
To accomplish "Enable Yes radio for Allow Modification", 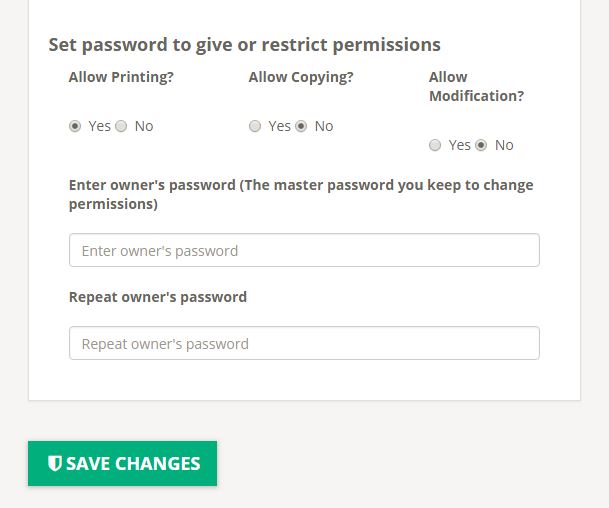I will (435, 145).
